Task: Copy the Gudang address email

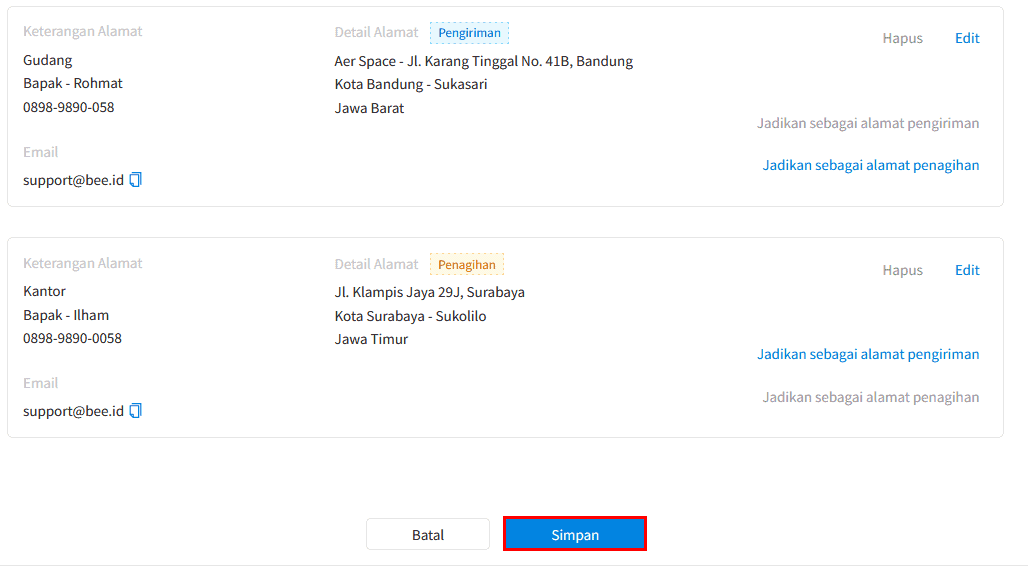Action: (136, 180)
